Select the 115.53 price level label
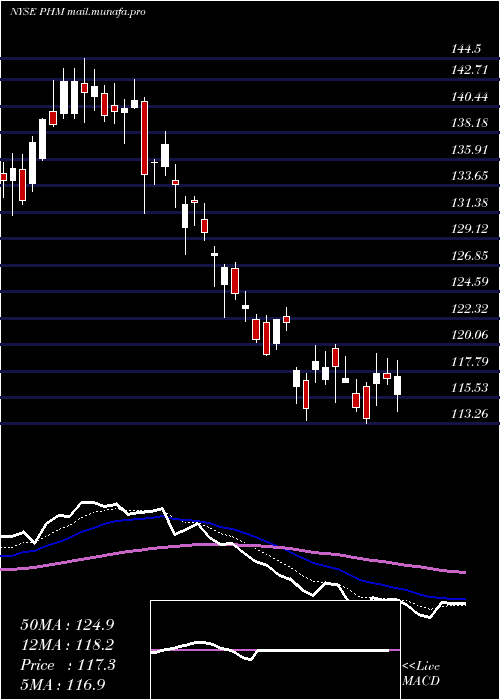 470,388
